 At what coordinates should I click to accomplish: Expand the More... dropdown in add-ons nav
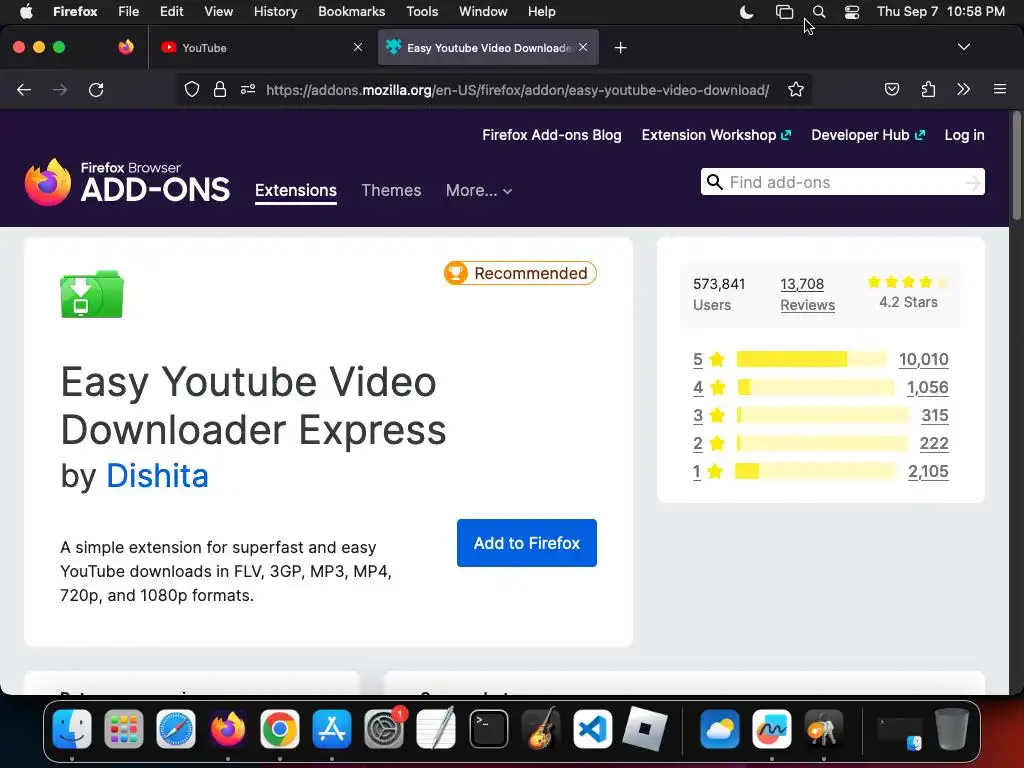(479, 191)
